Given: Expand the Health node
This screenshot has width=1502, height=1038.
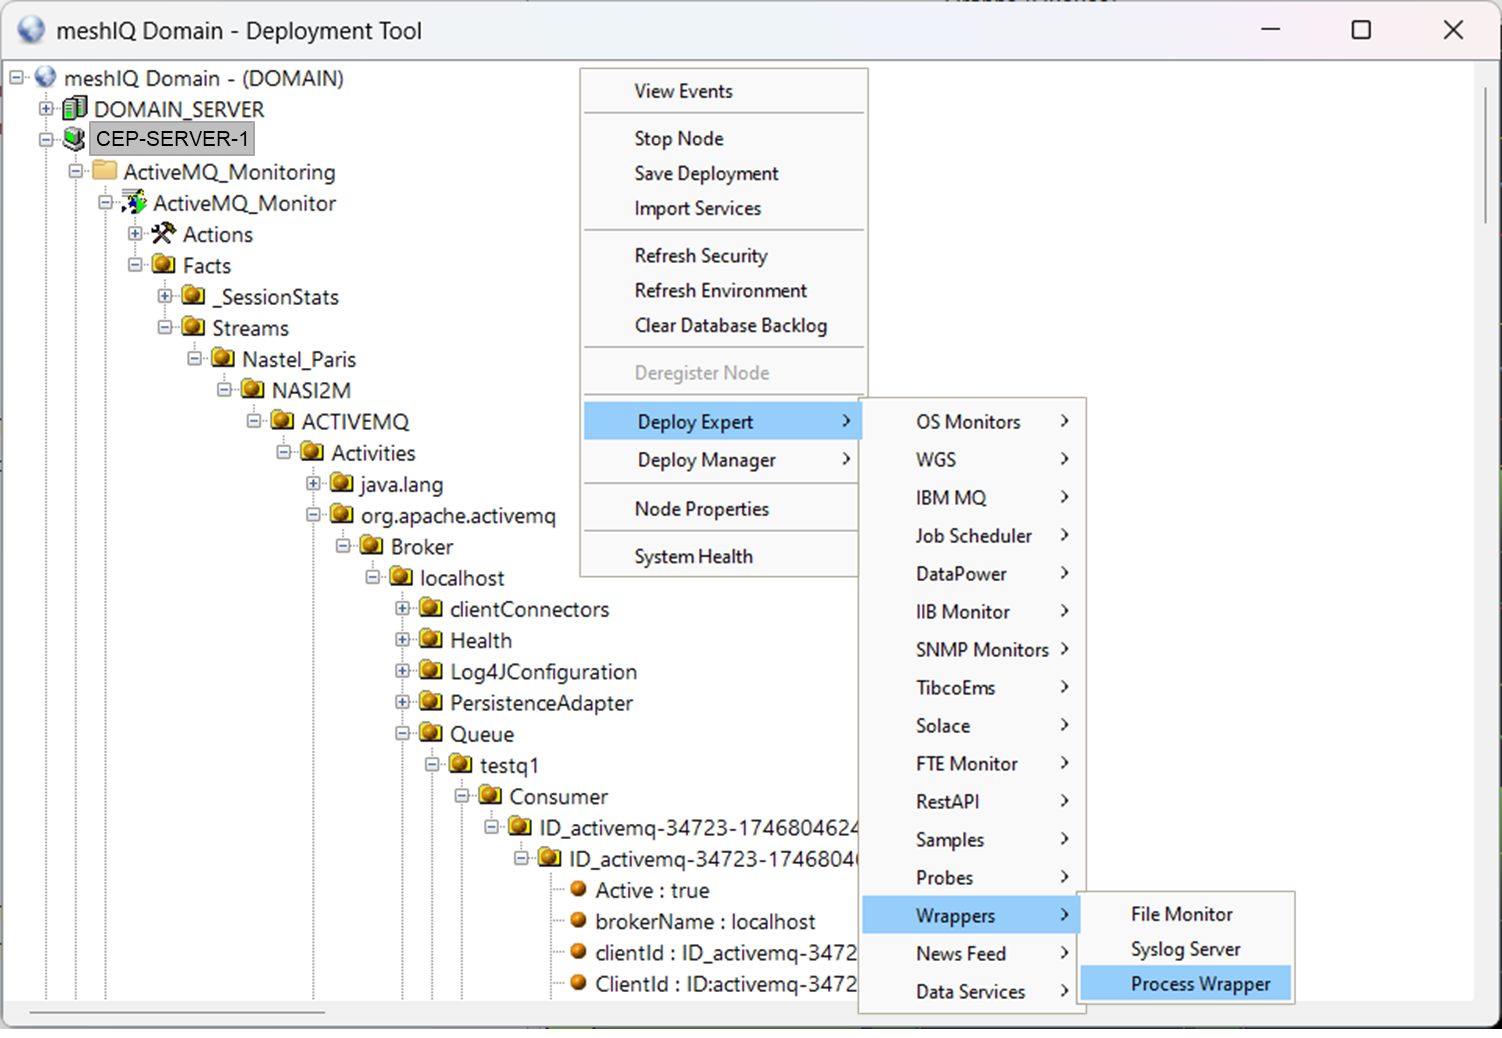Looking at the screenshot, I should click(402, 639).
